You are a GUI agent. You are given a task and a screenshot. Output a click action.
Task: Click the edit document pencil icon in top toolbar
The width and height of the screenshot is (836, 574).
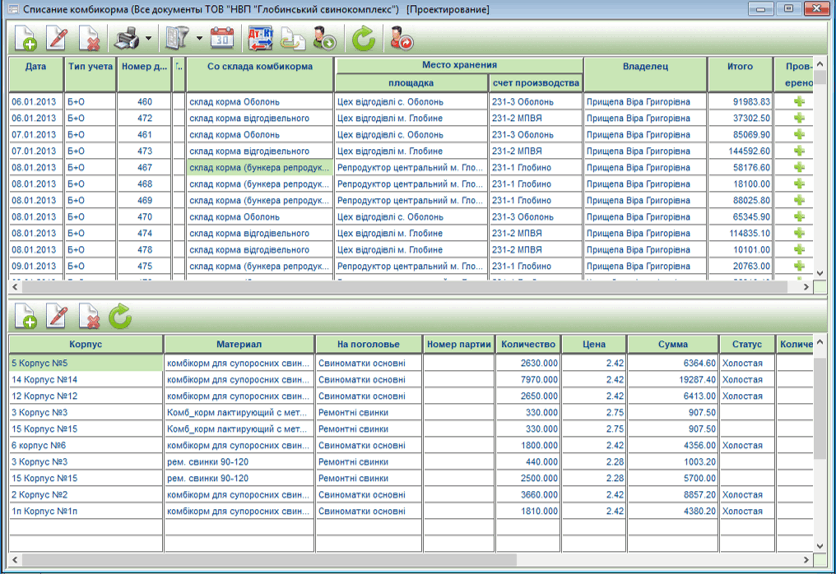(57, 40)
